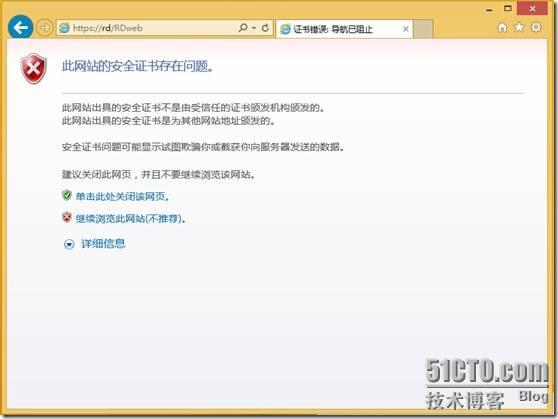Go back with the blue back arrow

point(20,27)
